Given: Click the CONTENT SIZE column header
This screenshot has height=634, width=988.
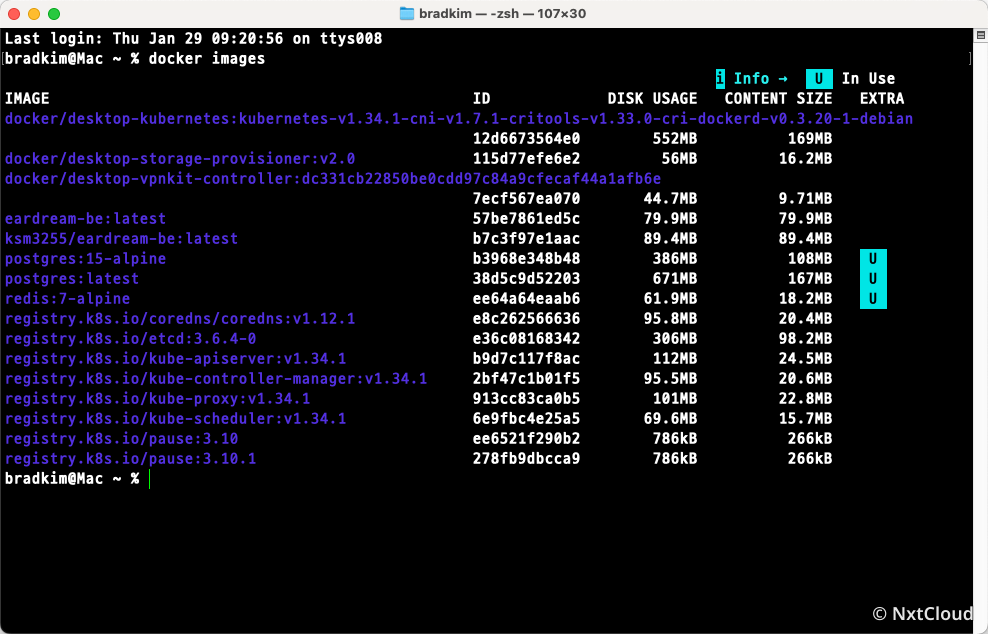Looking at the screenshot, I should (778, 98).
